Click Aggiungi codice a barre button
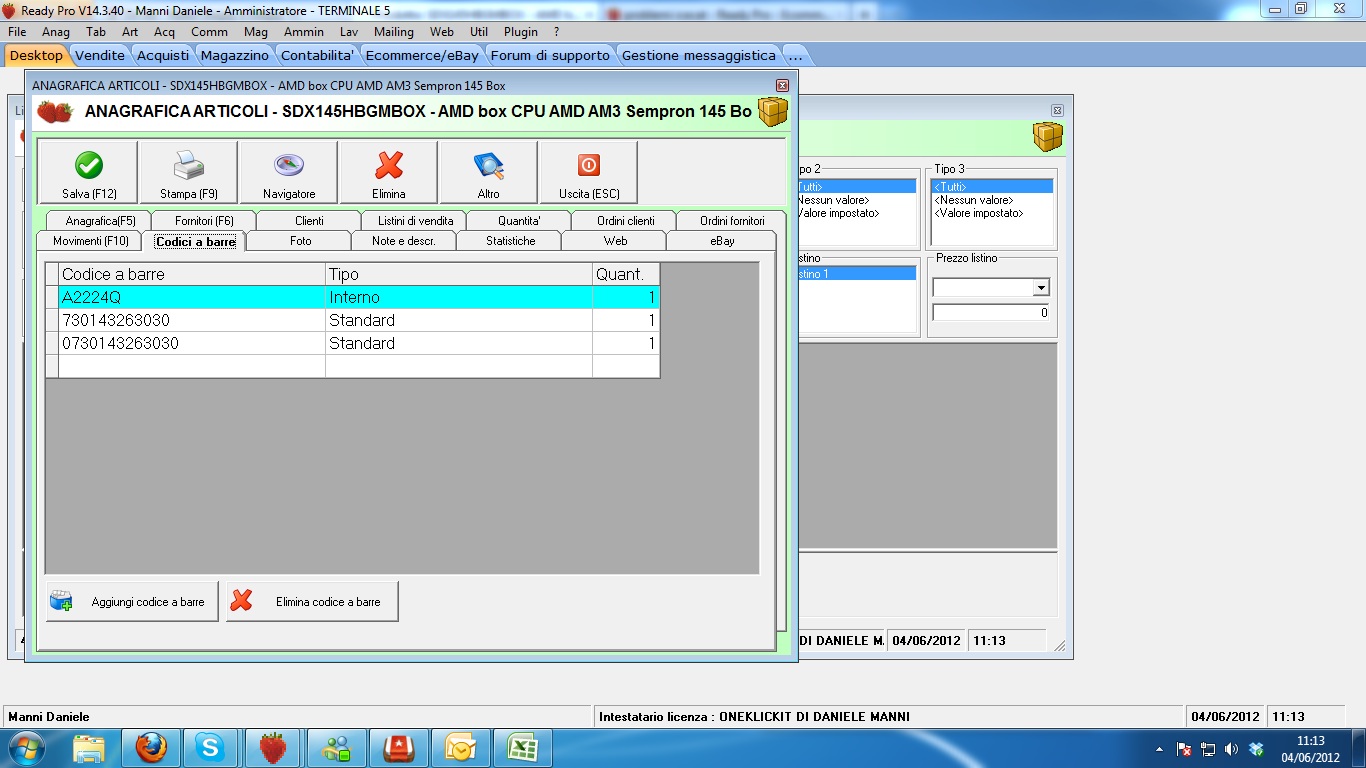 [132, 602]
